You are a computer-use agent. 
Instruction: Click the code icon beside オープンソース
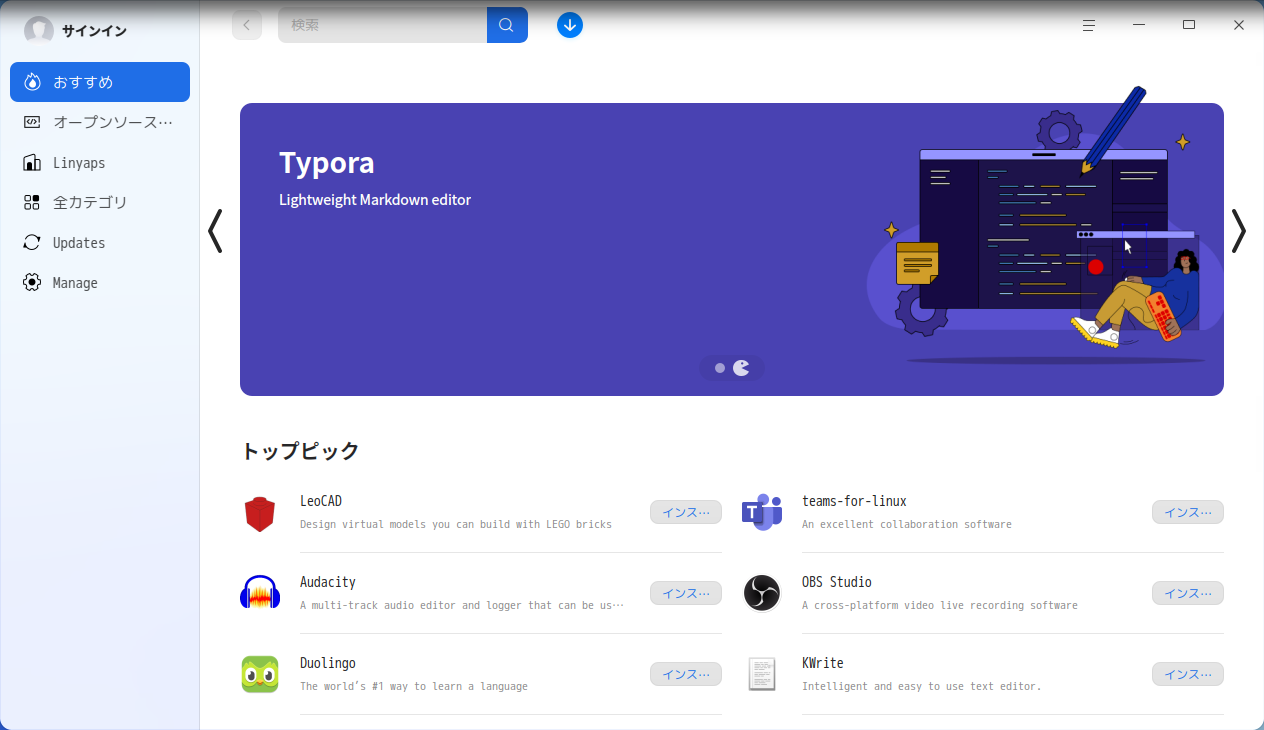coord(32,122)
